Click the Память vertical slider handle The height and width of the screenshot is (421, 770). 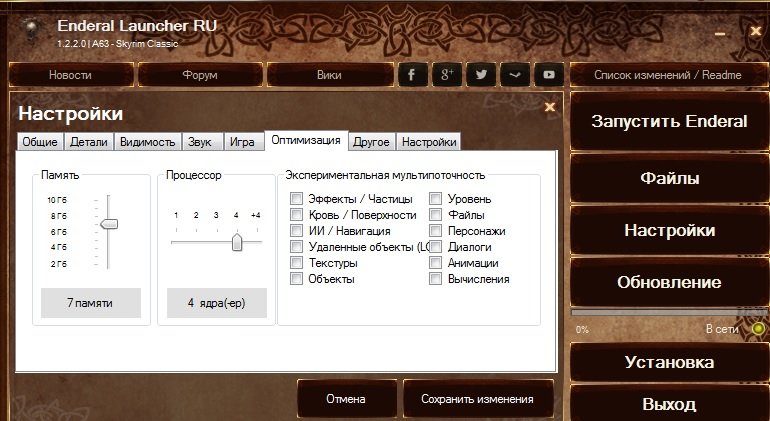[109, 224]
